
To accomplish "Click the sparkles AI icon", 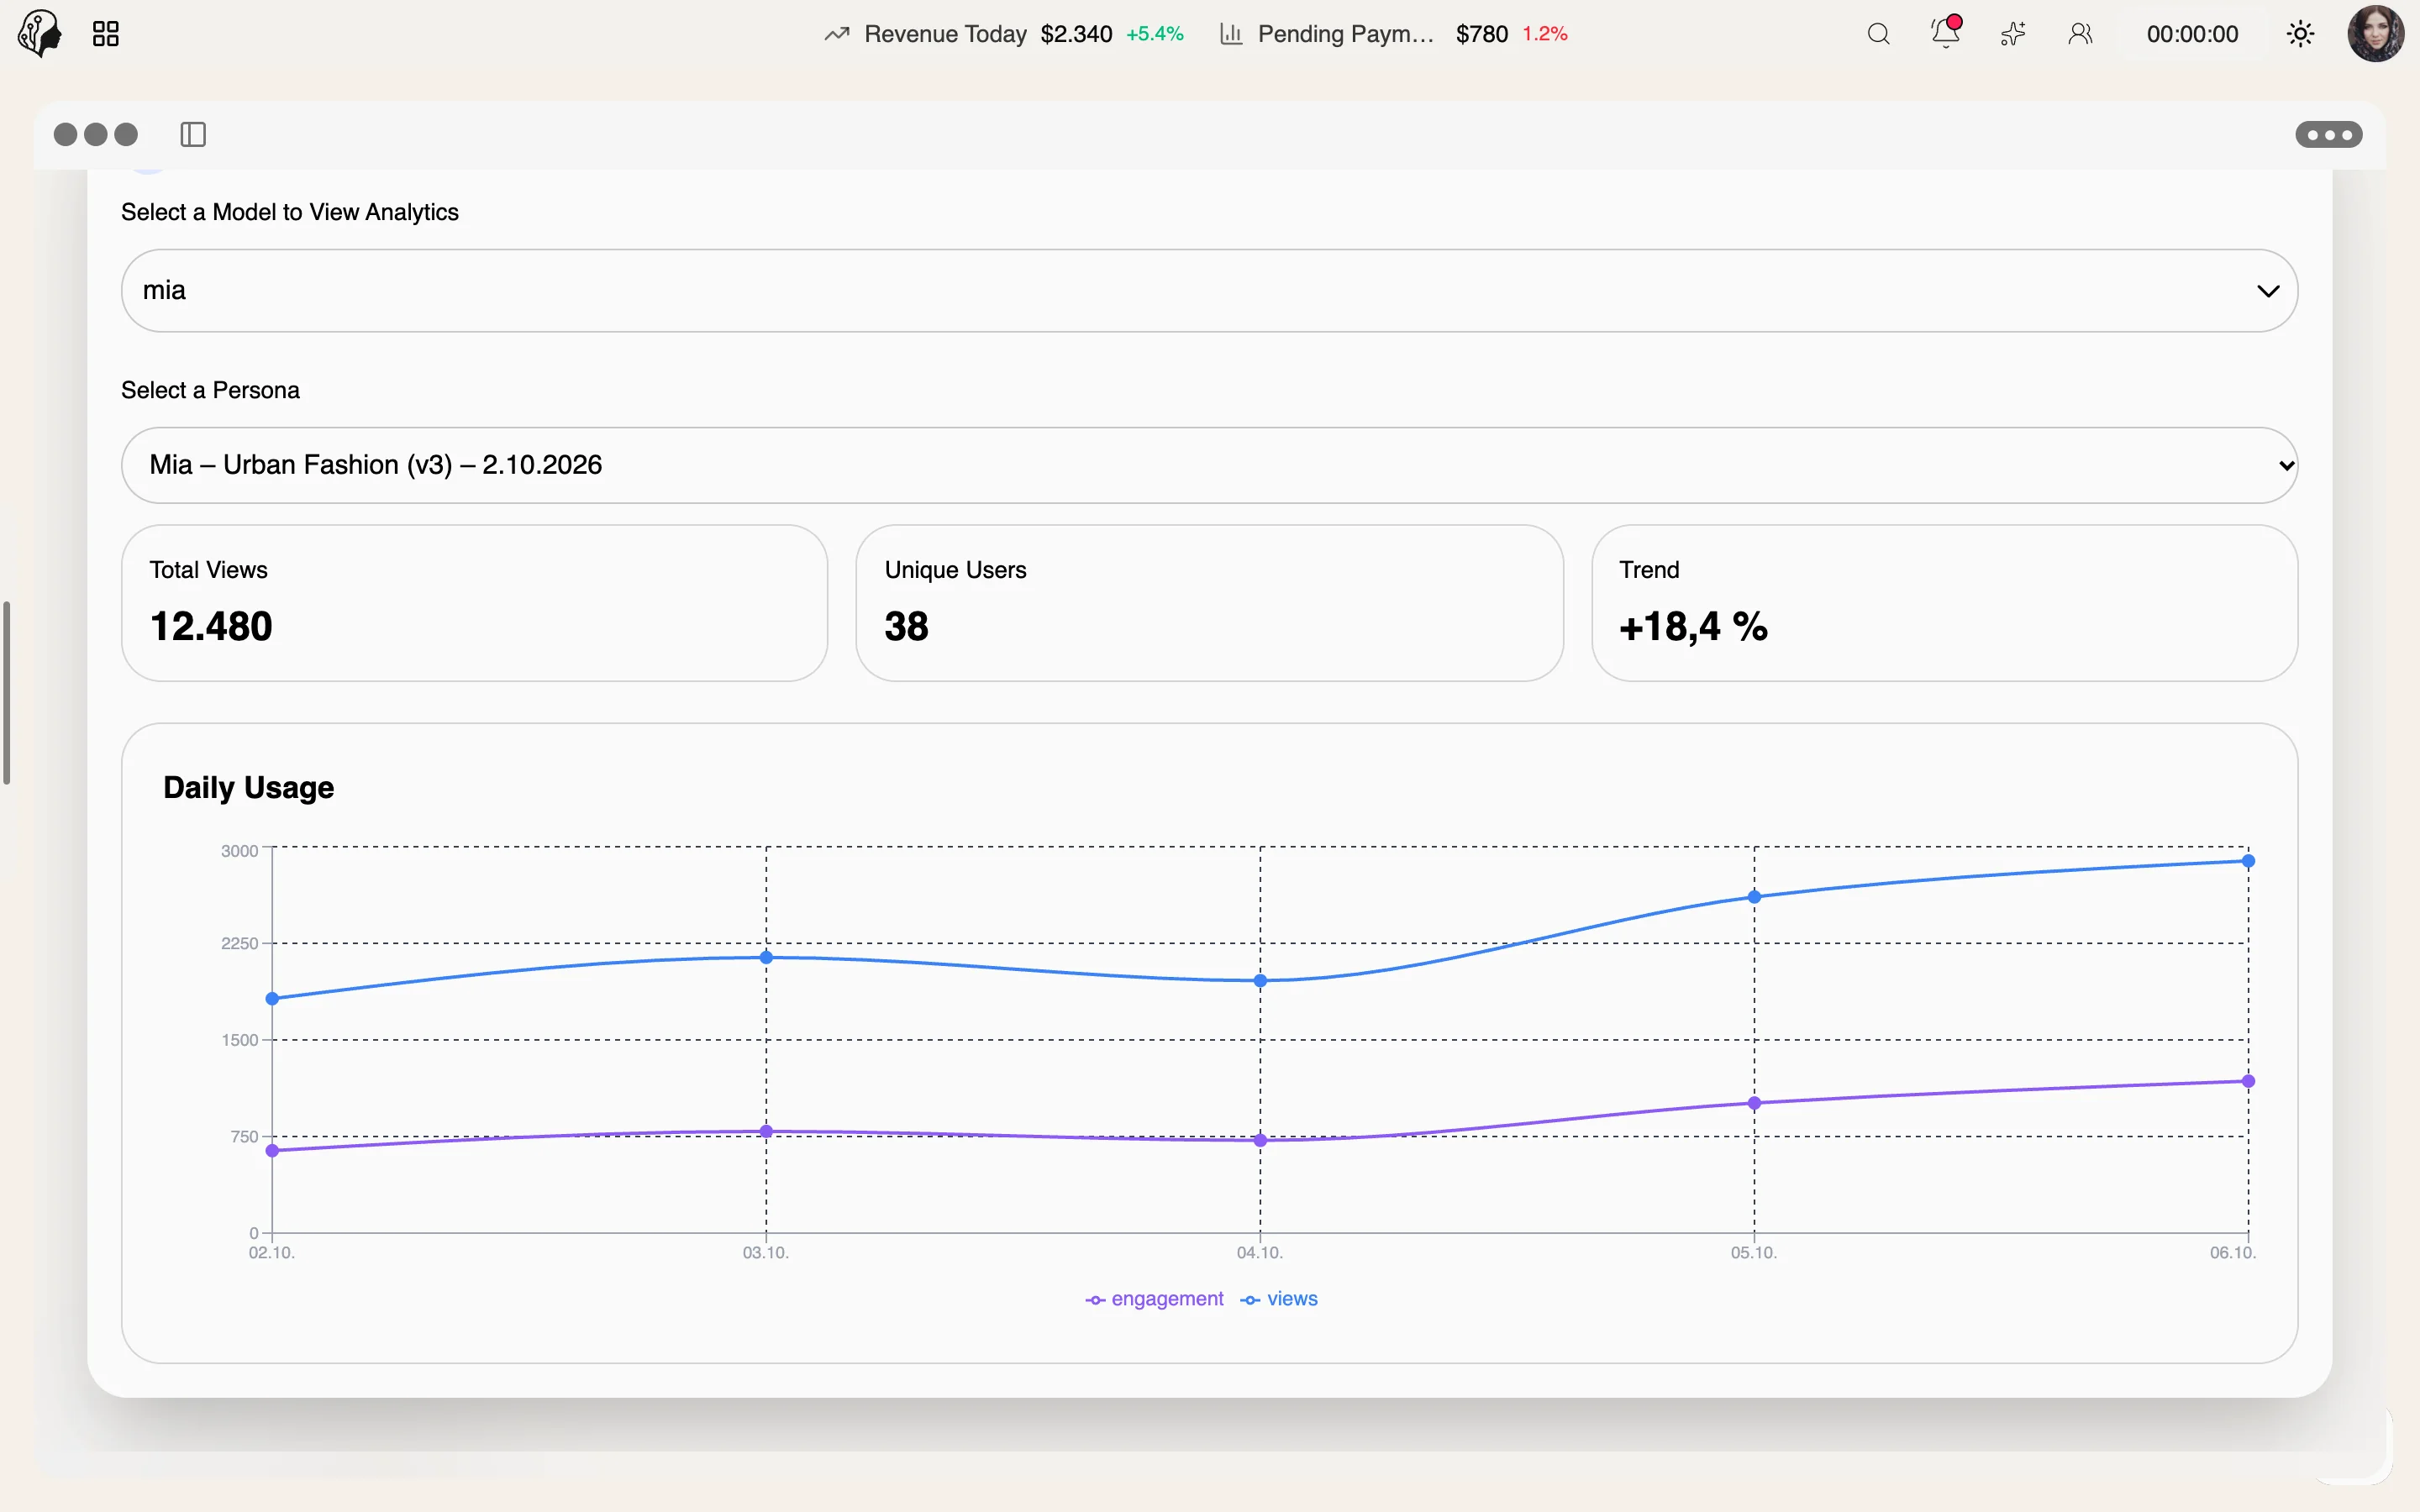I will pyautogui.click(x=2013, y=34).
